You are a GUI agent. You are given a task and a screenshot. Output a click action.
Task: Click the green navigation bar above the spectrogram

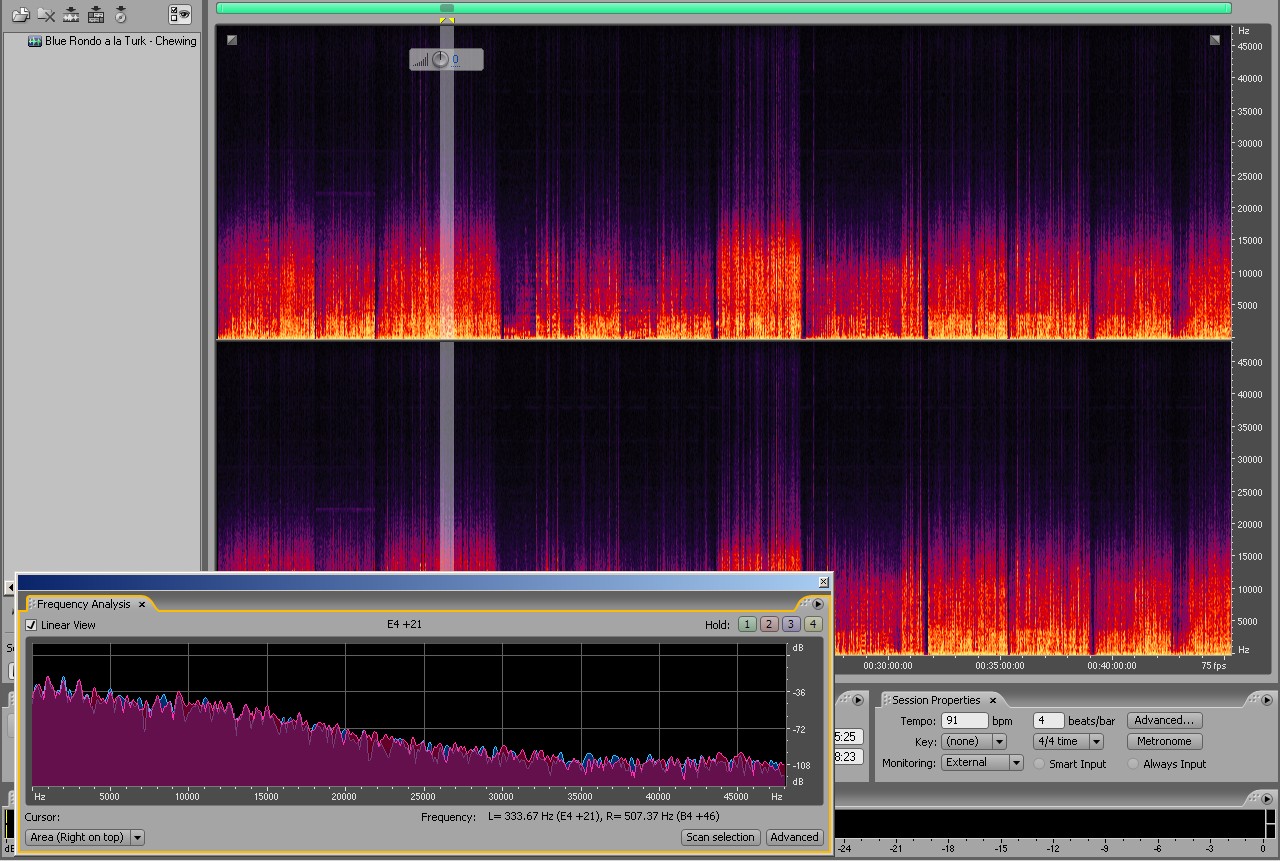coord(723,8)
